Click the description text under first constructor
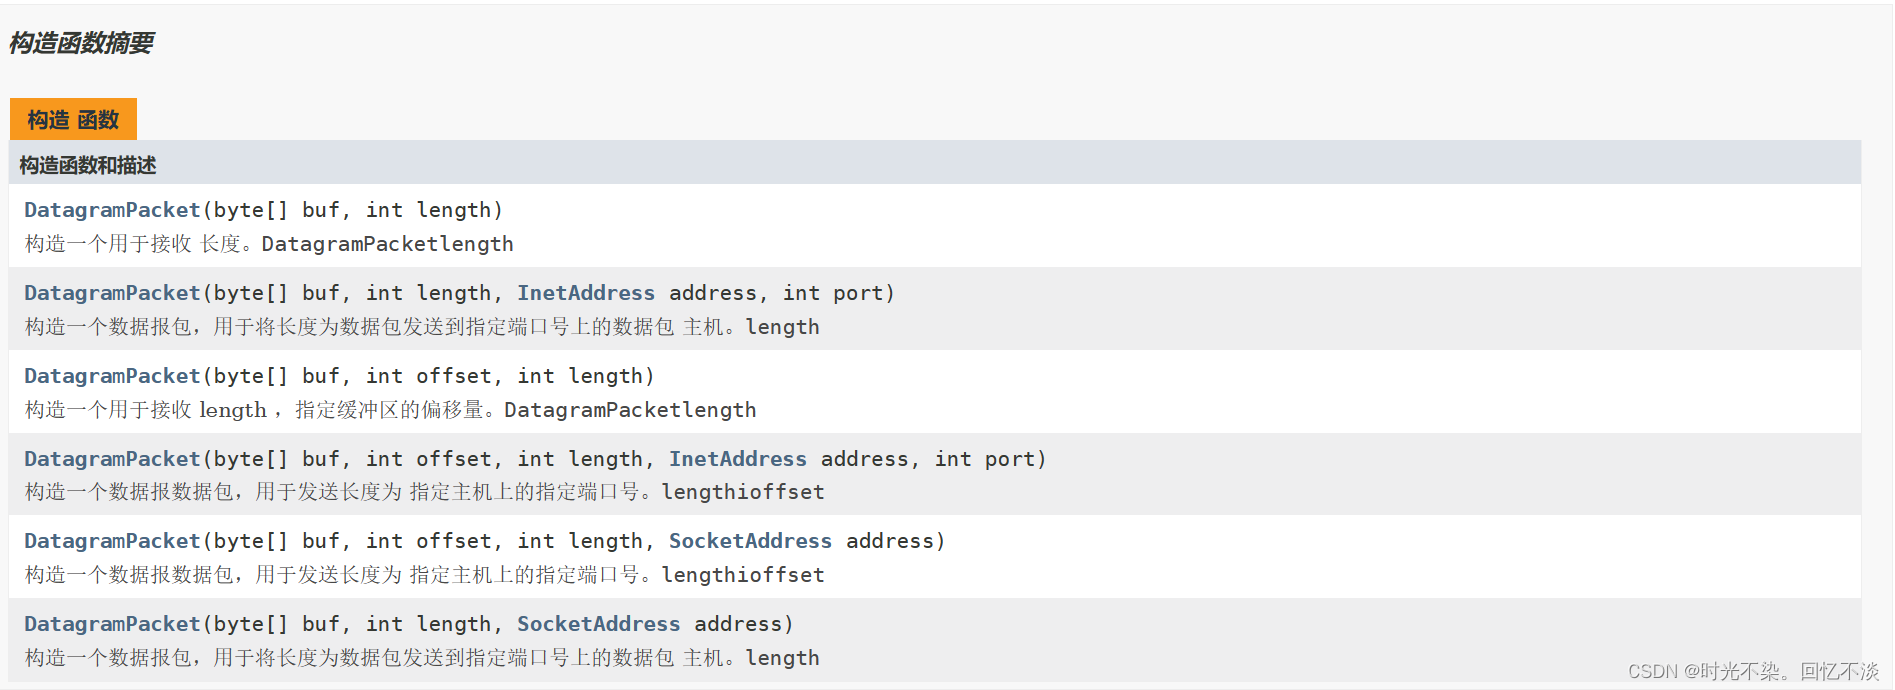This screenshot has height=690, width=1895. (269, 244)
